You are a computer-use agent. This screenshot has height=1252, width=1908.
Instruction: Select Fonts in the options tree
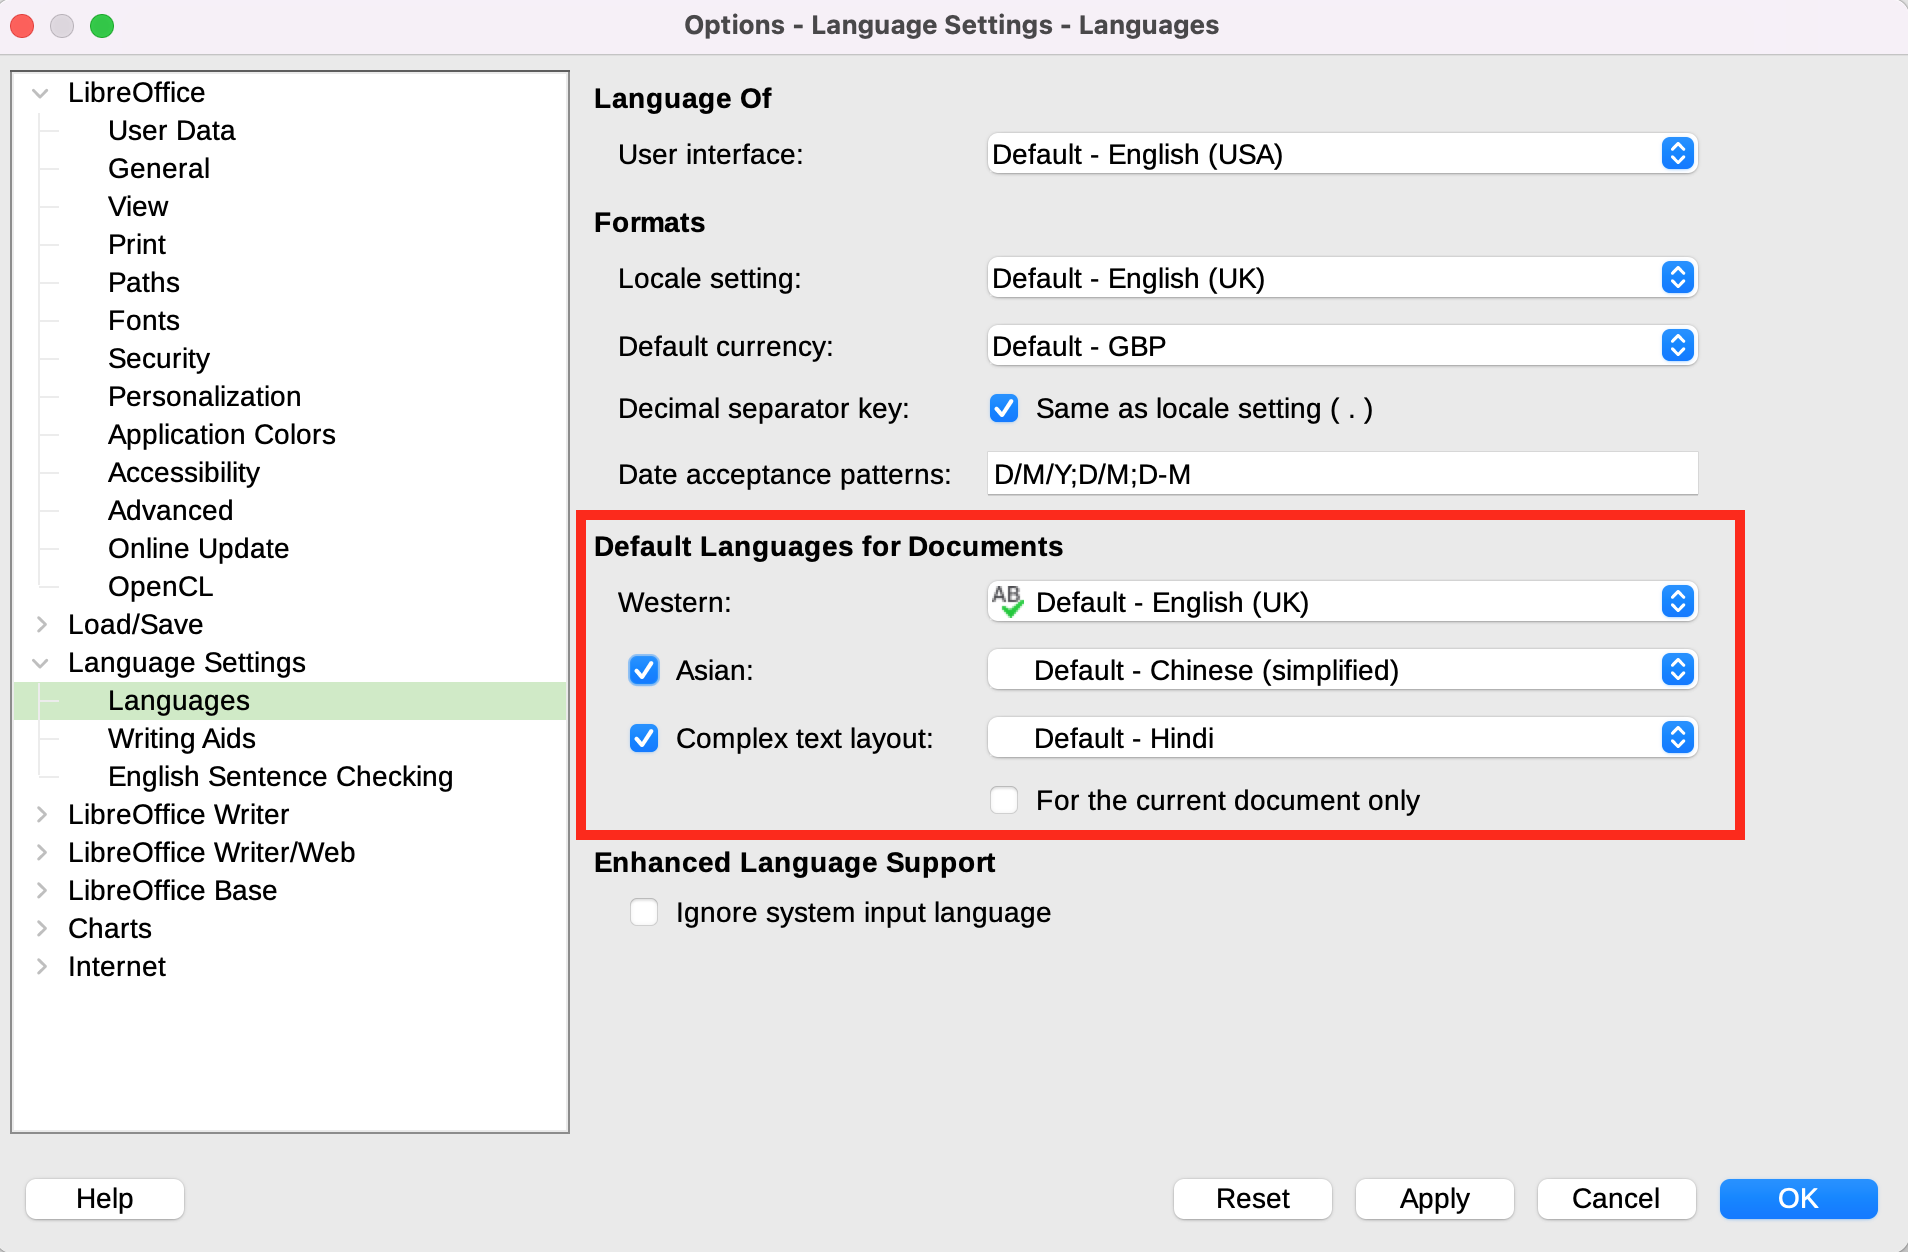pos(144,320)
